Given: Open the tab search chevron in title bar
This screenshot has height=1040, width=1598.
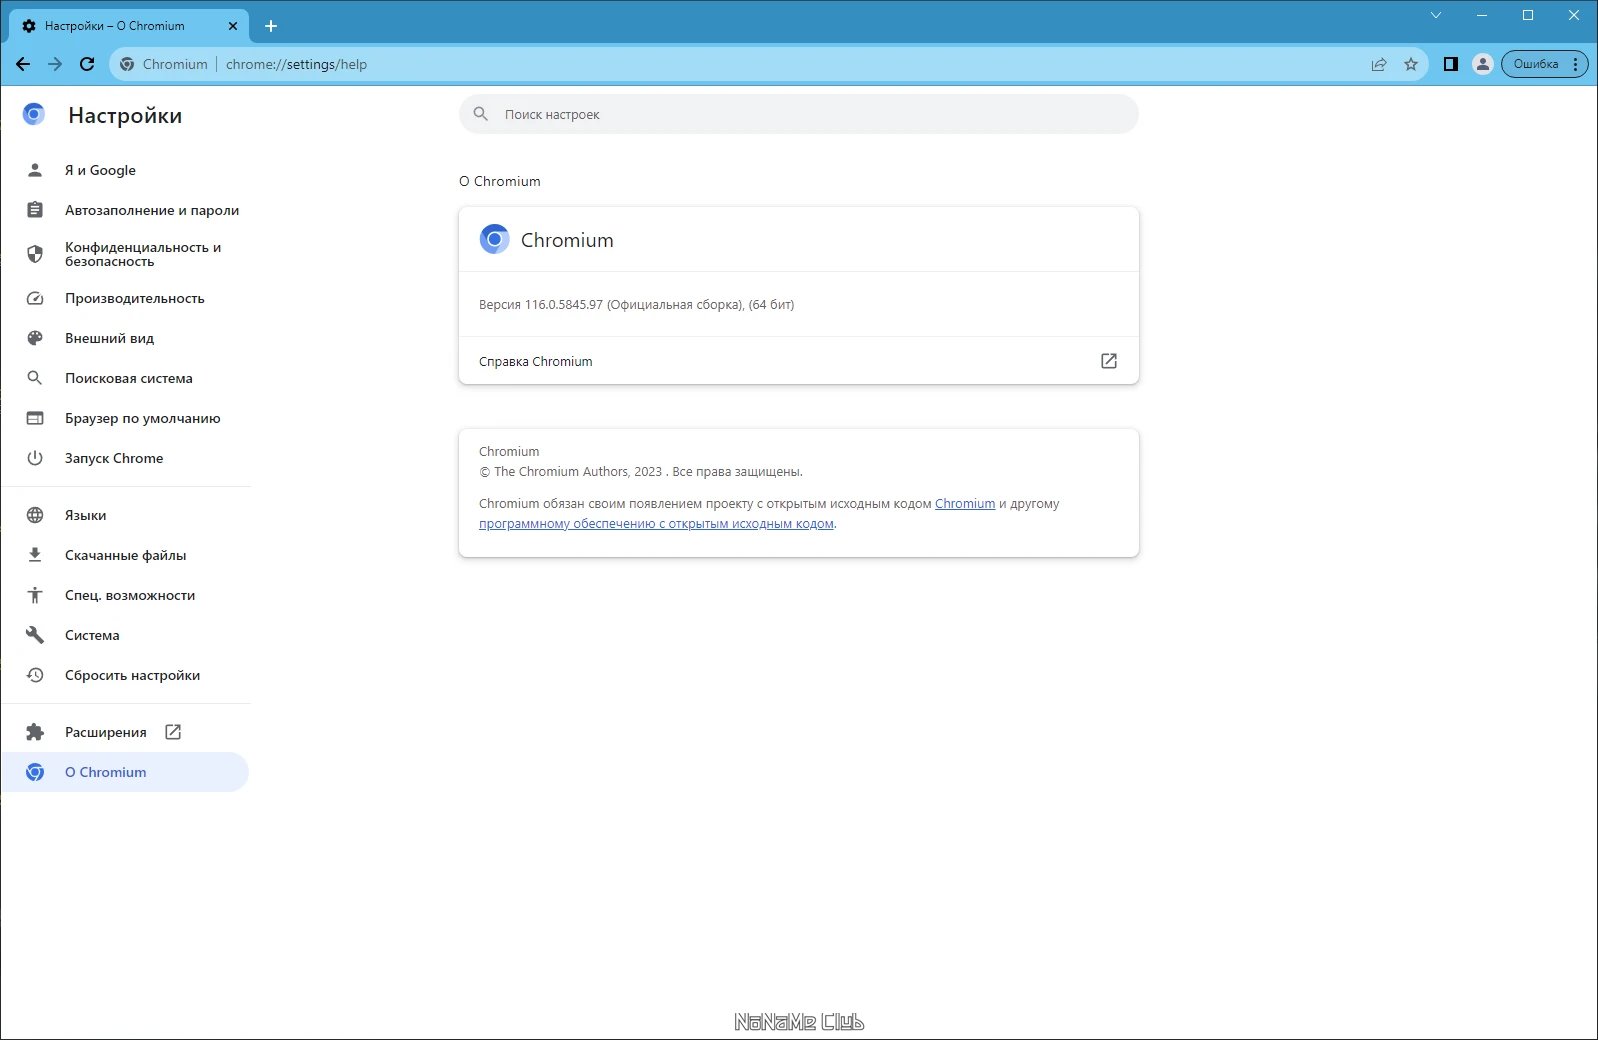Looking at the screenshot, I should coord(1436,15).
